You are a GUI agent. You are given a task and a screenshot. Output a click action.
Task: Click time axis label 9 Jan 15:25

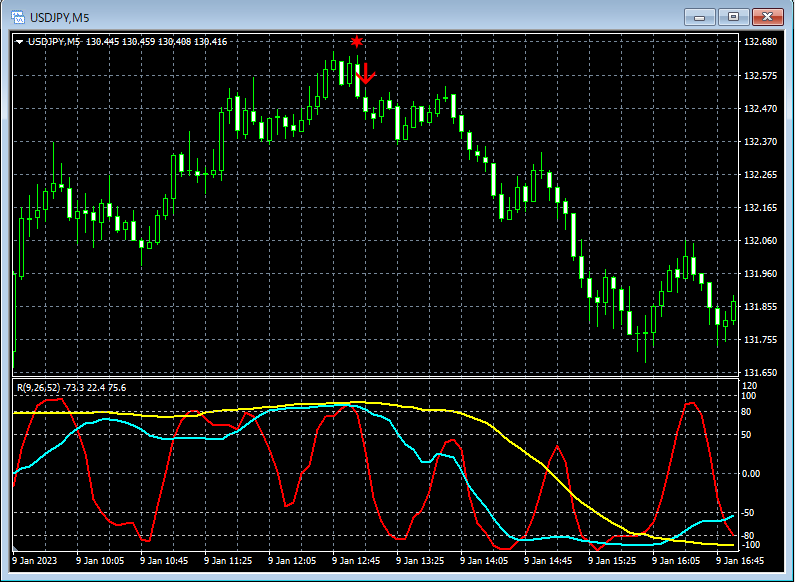coord(612,561)
